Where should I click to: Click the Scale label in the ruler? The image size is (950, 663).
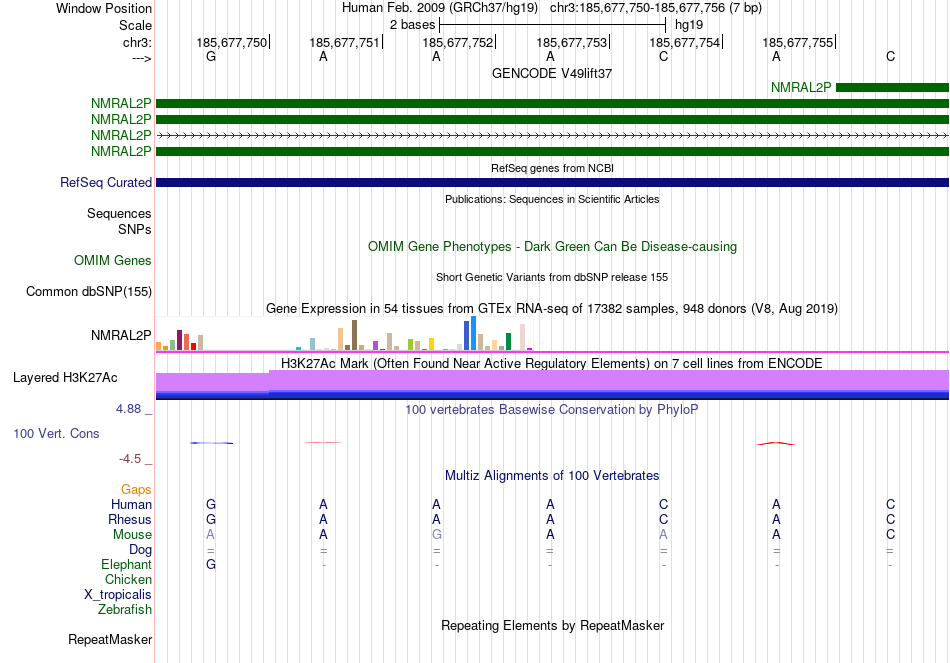[135, 25]
